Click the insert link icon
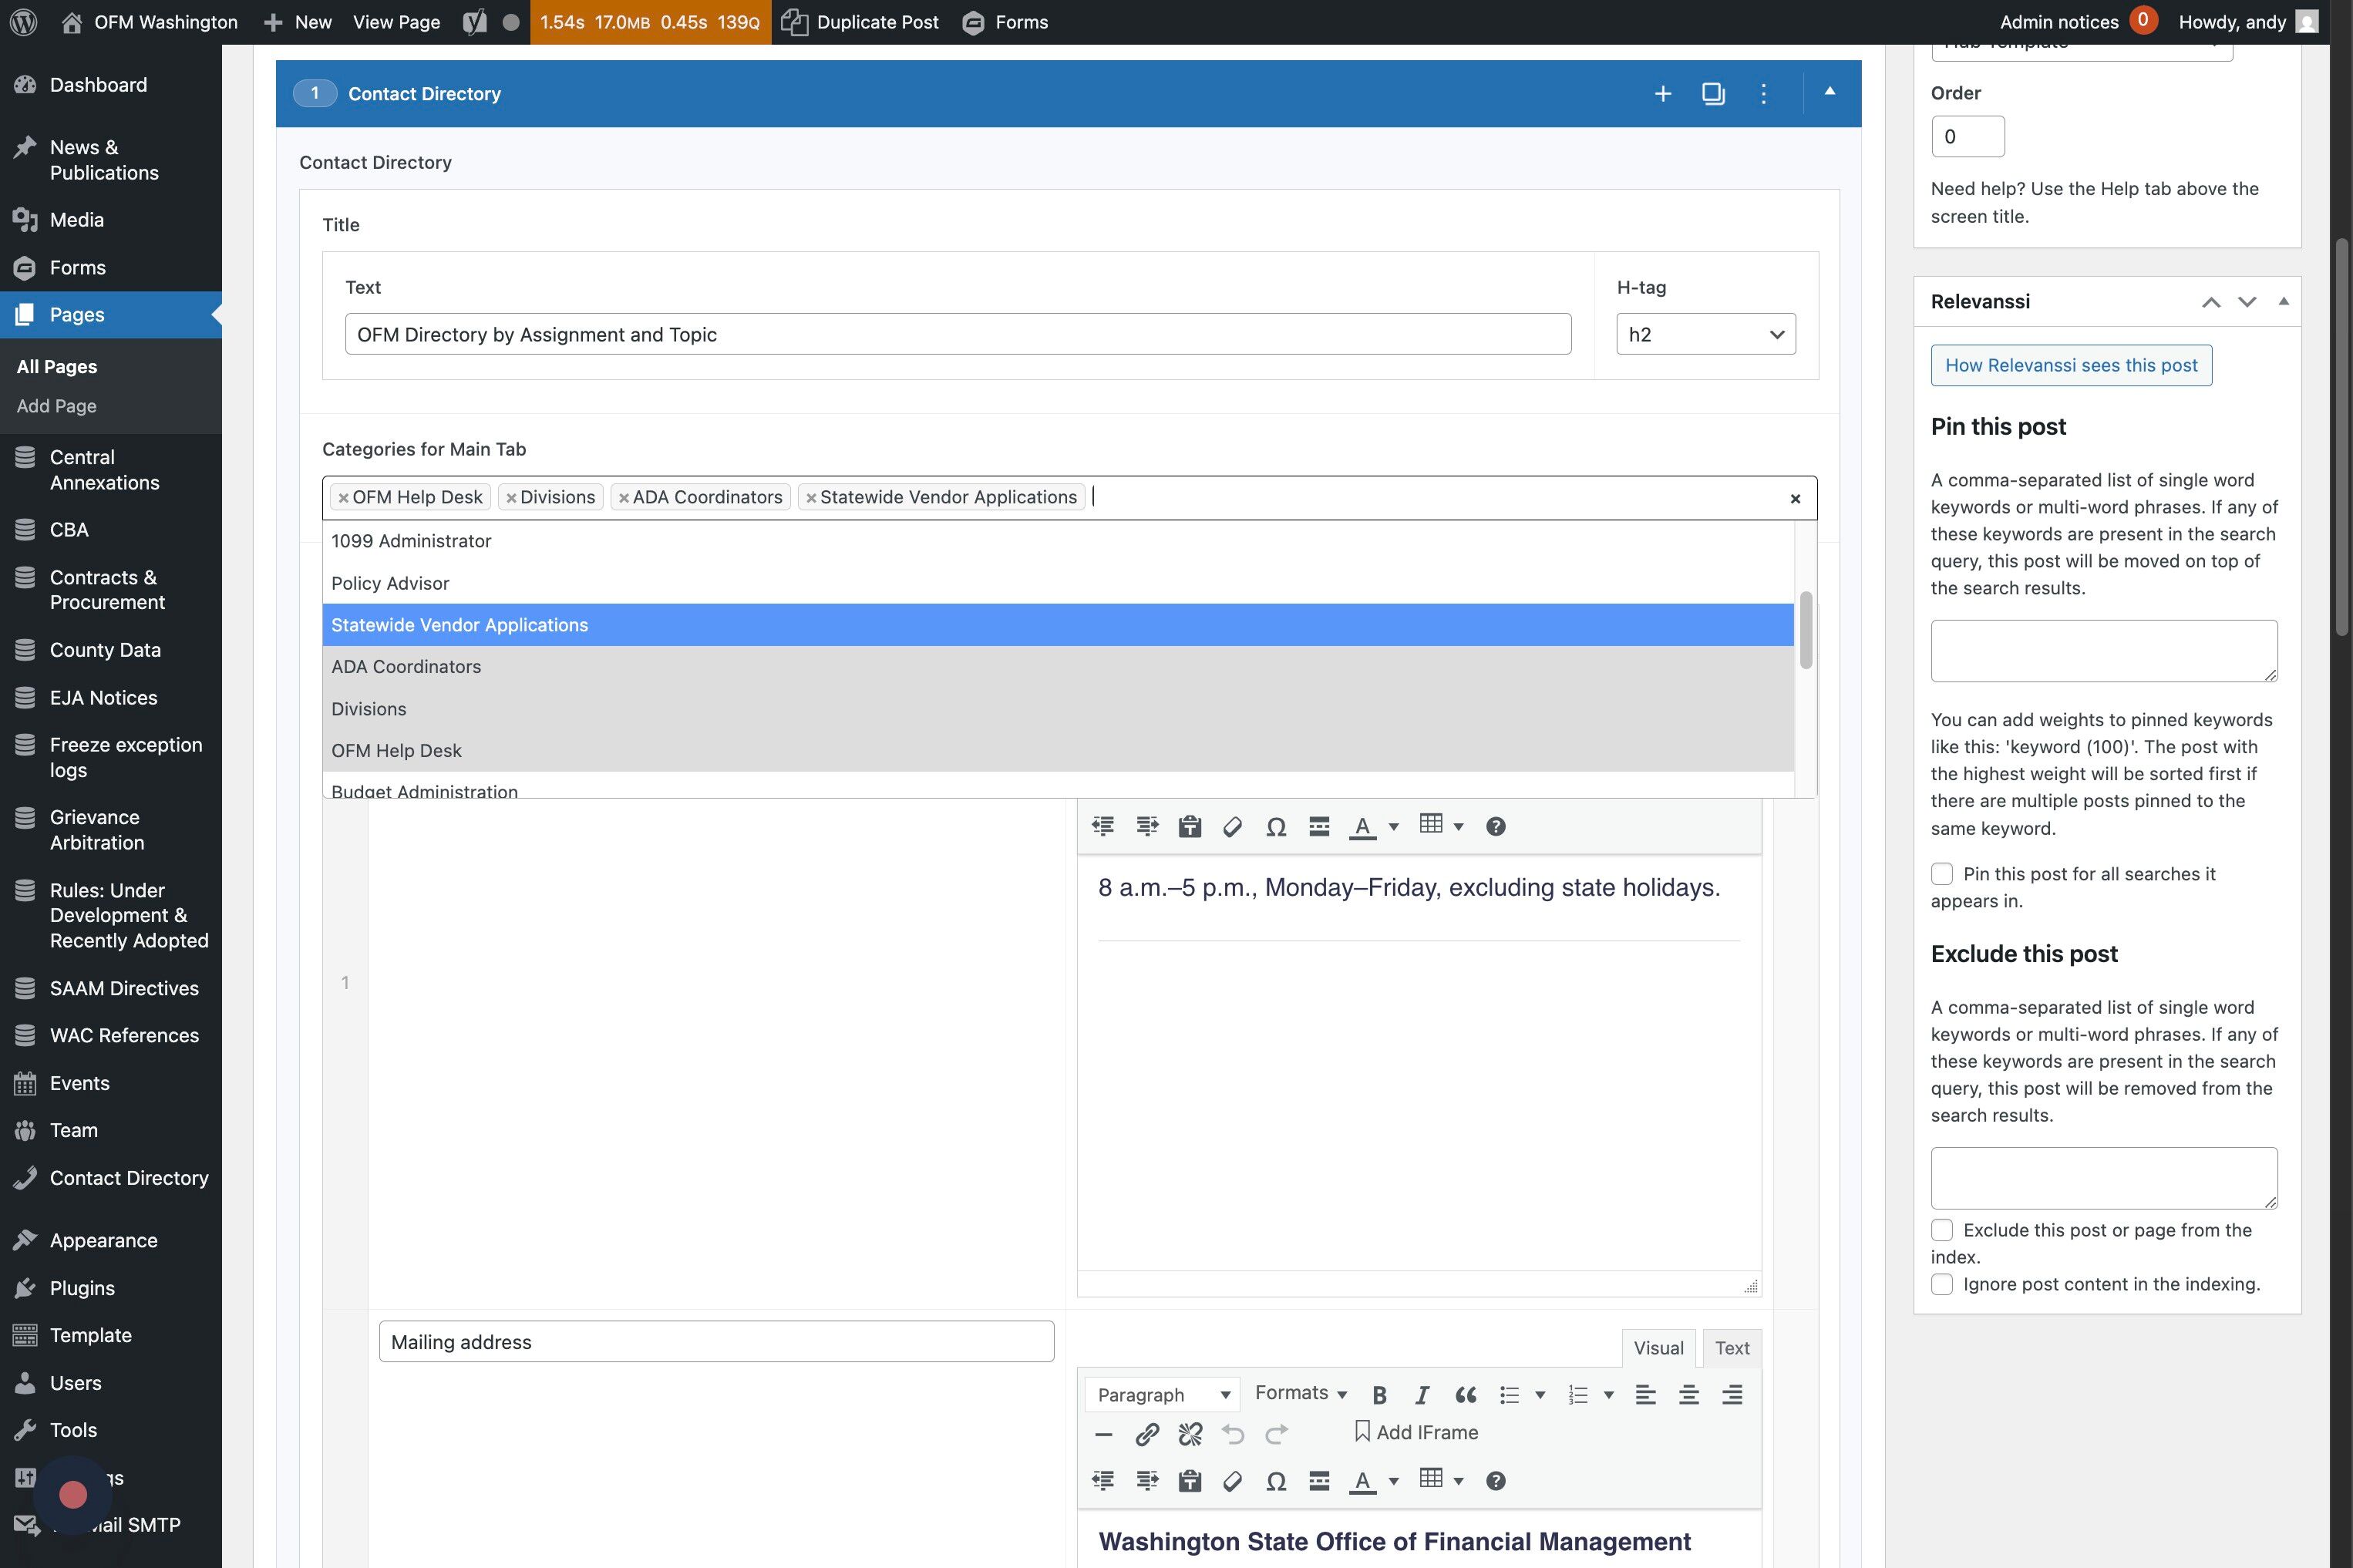Viewport: 2353px width, 1568px height. coord(1146,1435)
